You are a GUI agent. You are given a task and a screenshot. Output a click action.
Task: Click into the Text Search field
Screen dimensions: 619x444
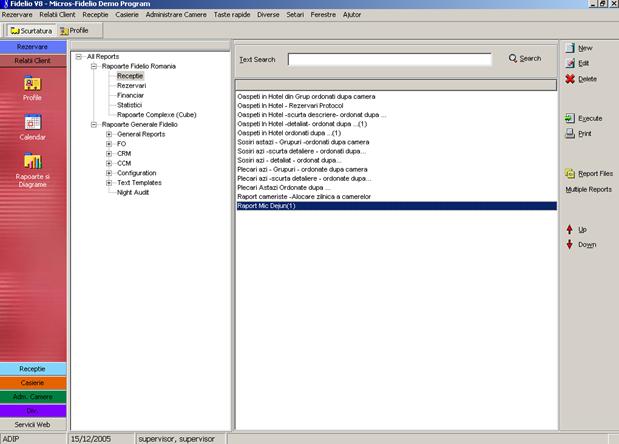pyautogui.click(x=390, y=60)
